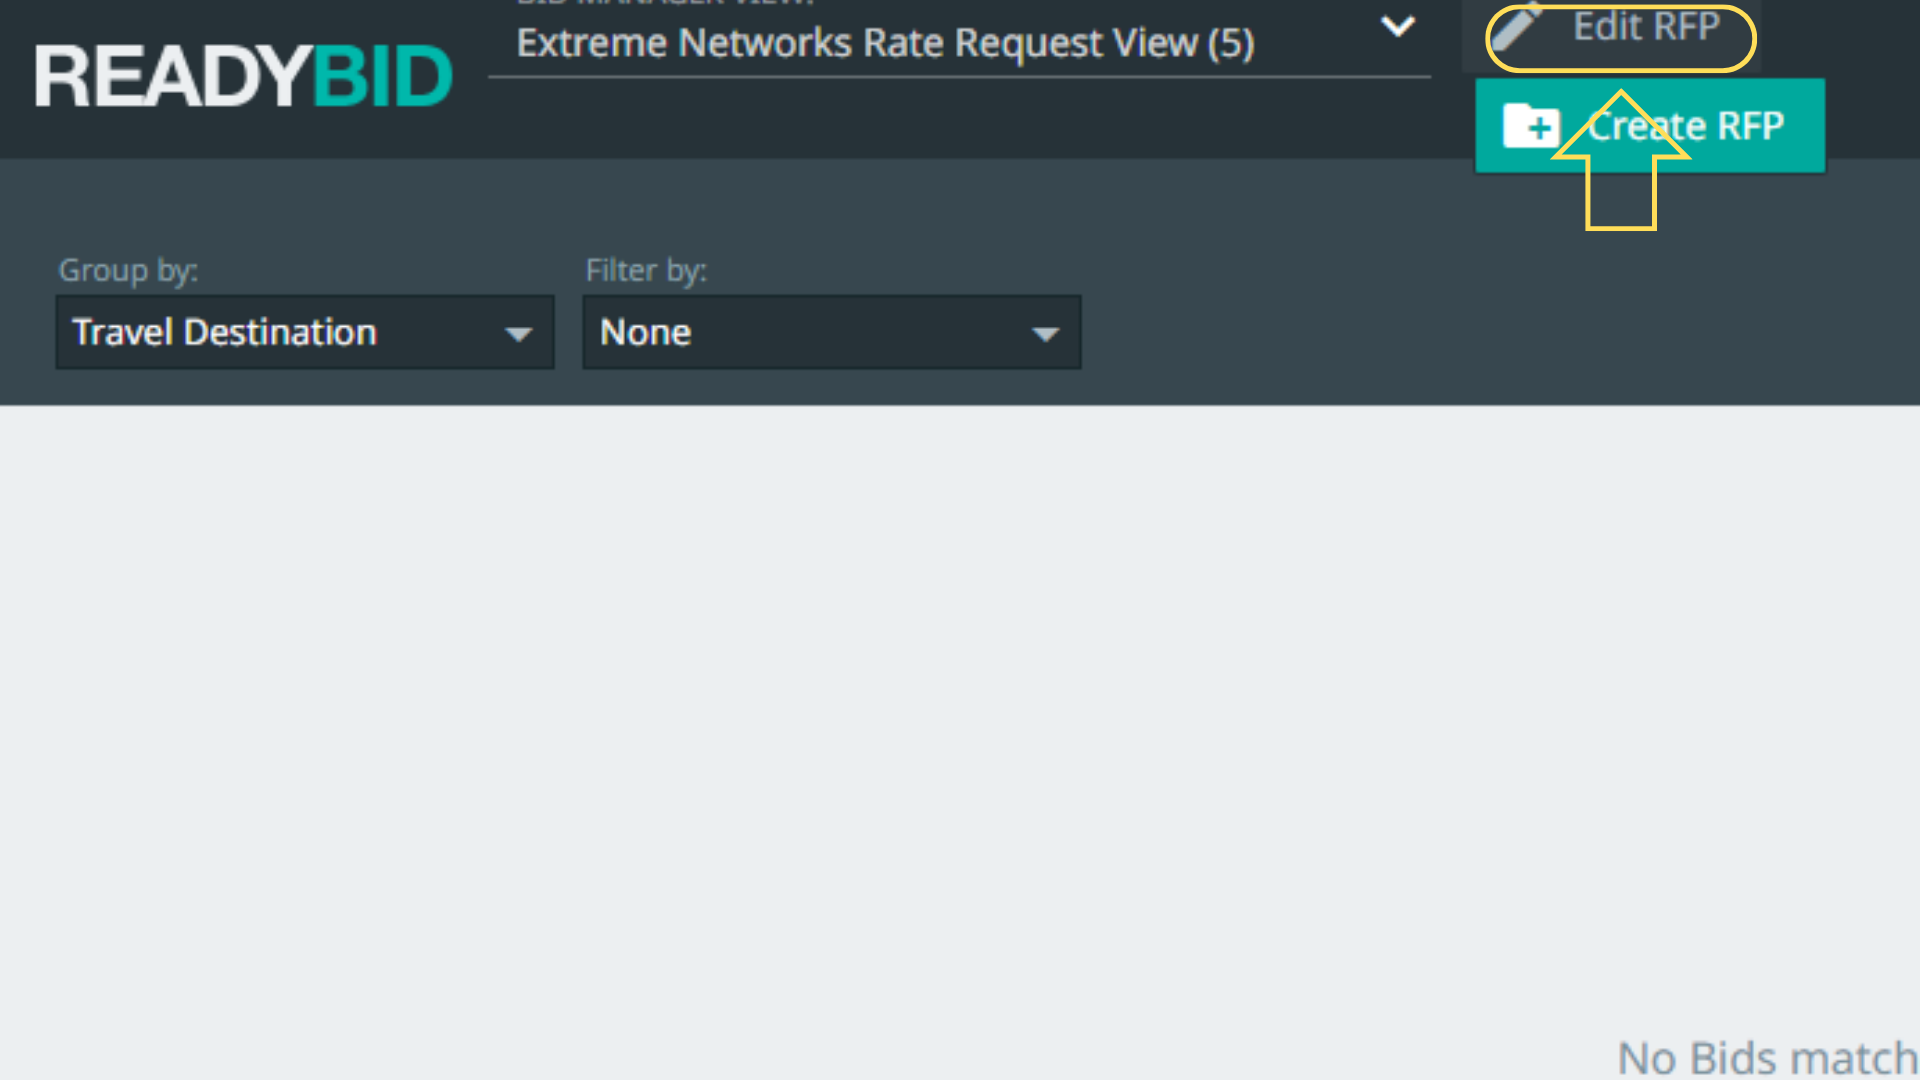
Task: Click the None text in the filter box
Action: [x=645, y=332]
